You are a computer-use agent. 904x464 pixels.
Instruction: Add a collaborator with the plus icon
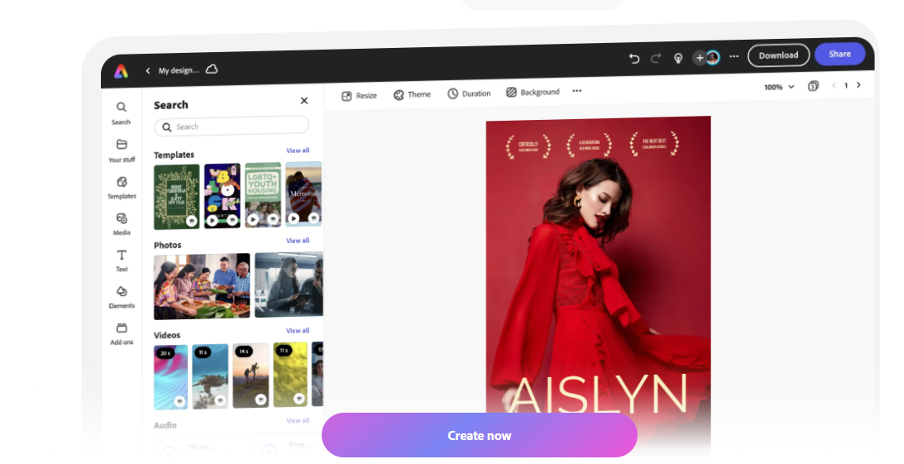[699, 58]
